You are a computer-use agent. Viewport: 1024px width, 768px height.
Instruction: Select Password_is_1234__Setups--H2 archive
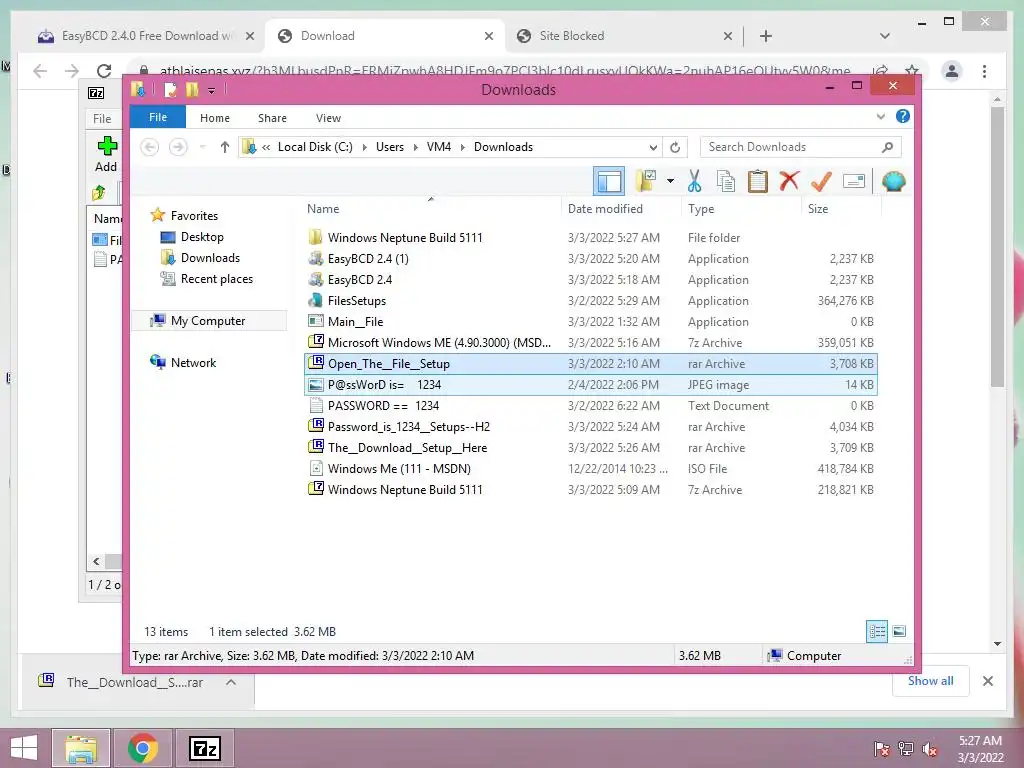point(591,426)
